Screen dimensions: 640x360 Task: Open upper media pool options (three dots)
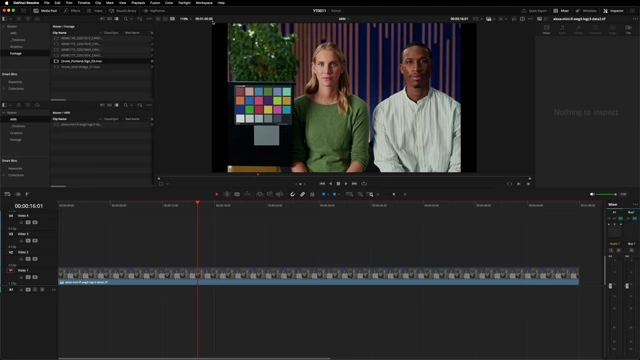click(x=149, y=19)
